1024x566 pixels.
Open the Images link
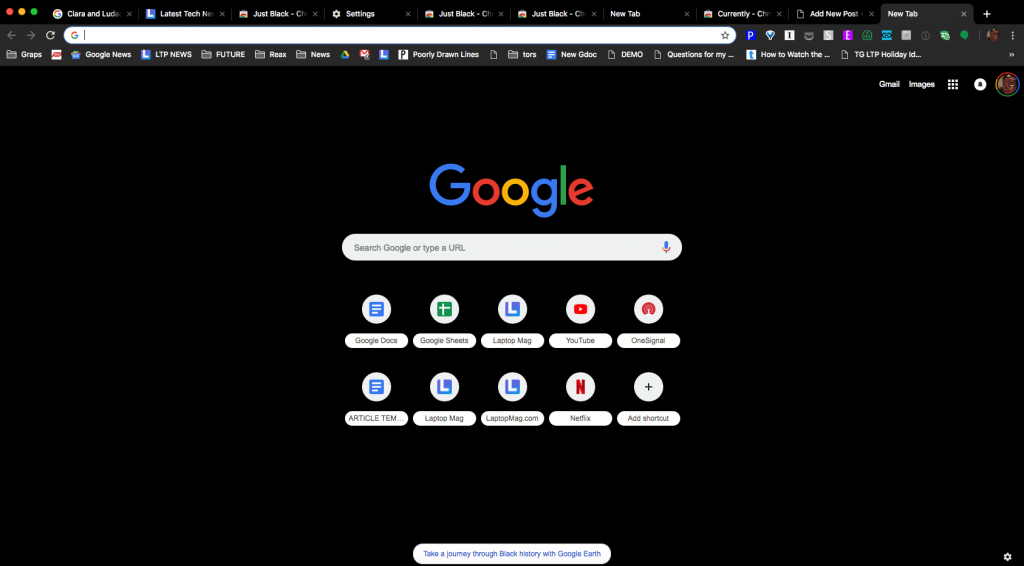(x=921, y=84)
